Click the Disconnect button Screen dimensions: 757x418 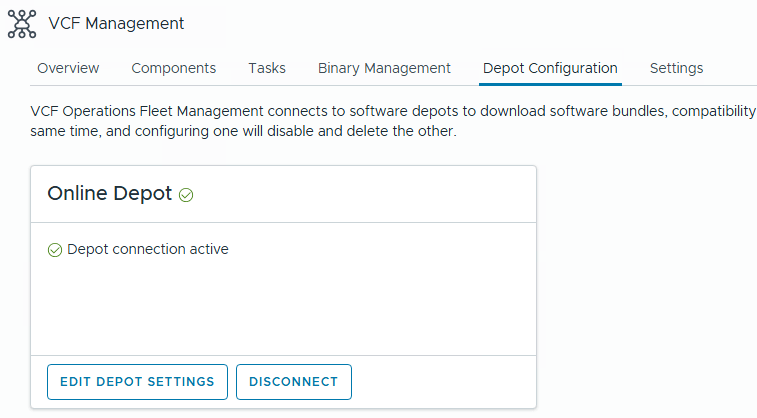click(294, 381)
